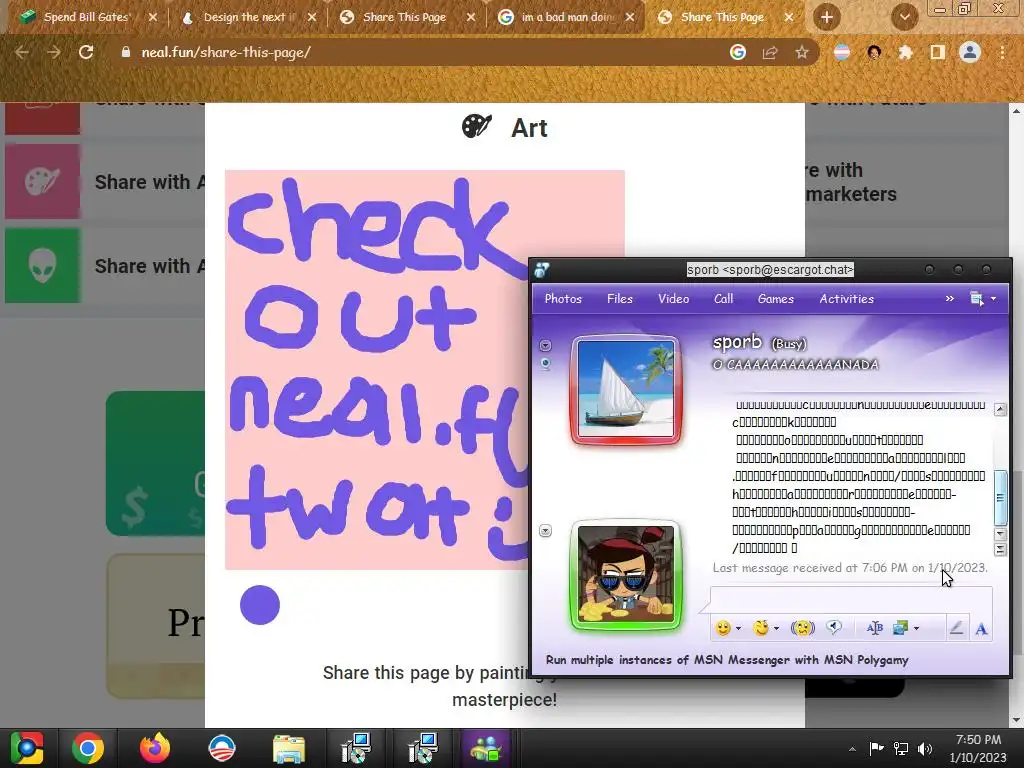The width and height of the screenshot is (1024, 768).
Task: Switch to text typing mode A tab
Action: [981, 628]
